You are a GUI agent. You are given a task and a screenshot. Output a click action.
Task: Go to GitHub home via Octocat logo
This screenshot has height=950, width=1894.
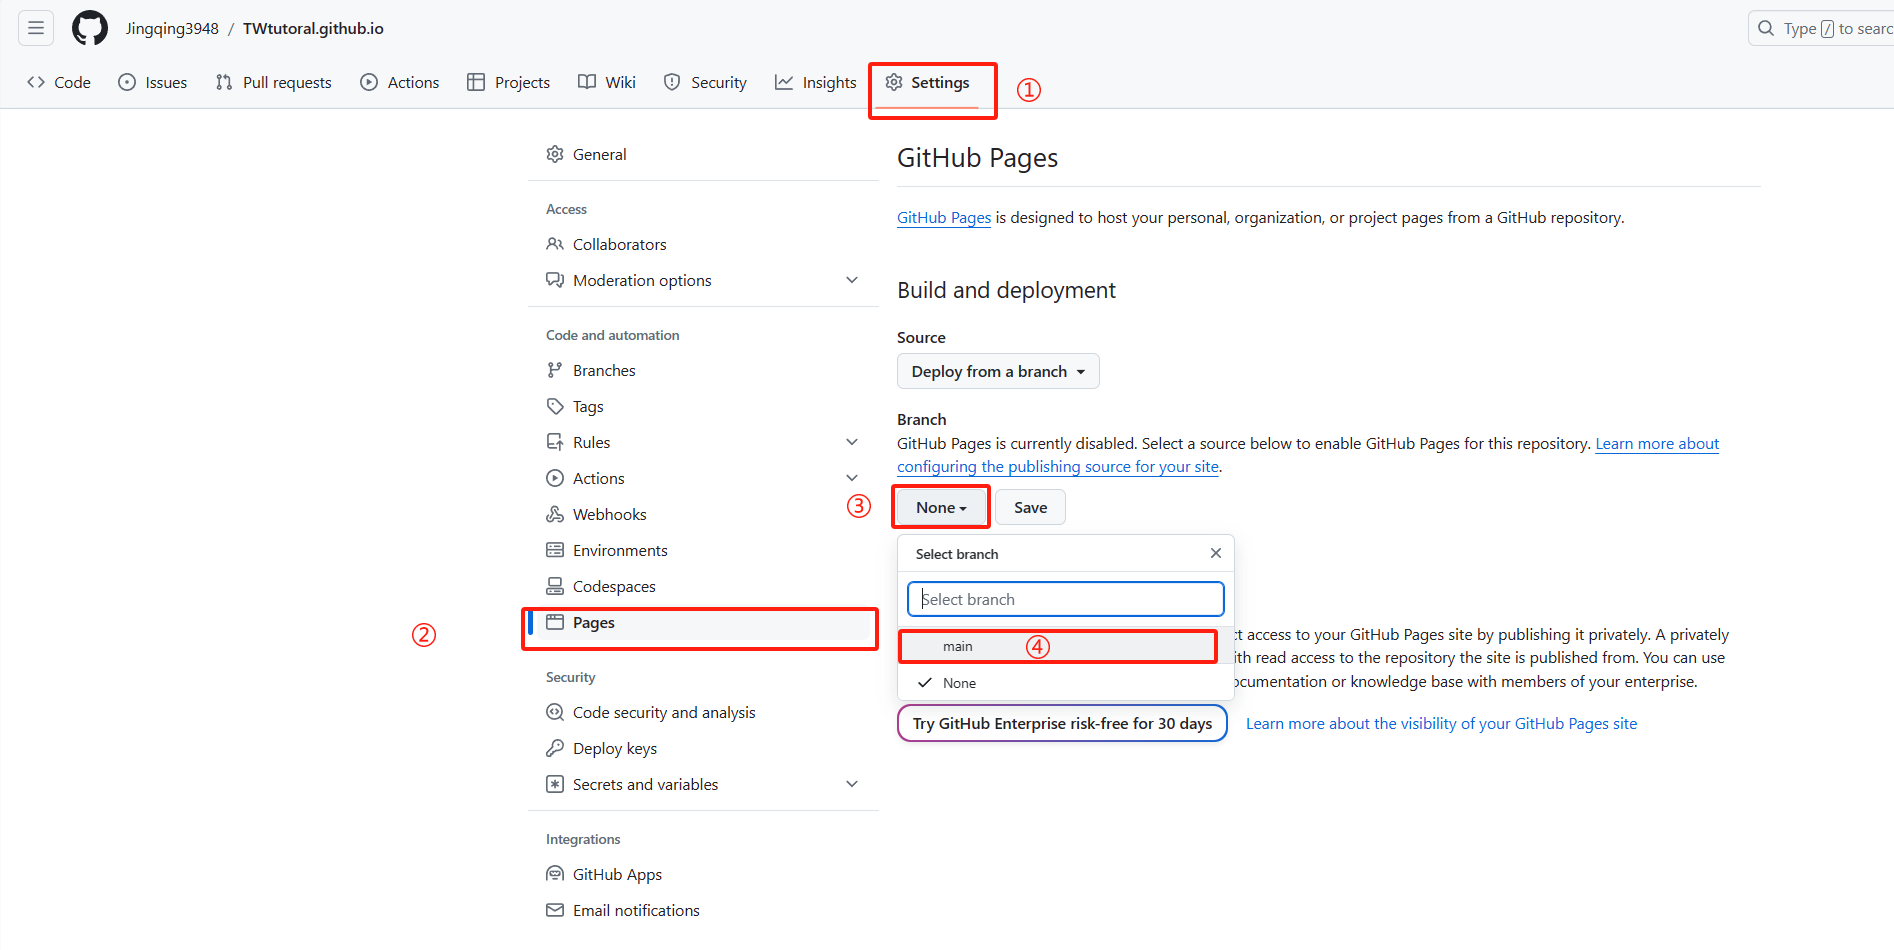[90, 28]
